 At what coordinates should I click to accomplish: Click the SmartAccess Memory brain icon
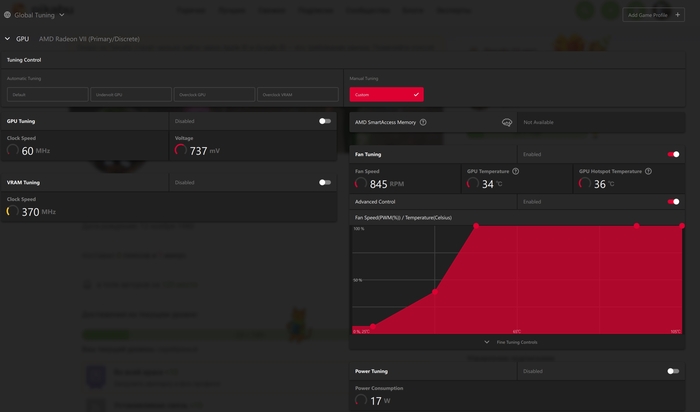point(507,122)
